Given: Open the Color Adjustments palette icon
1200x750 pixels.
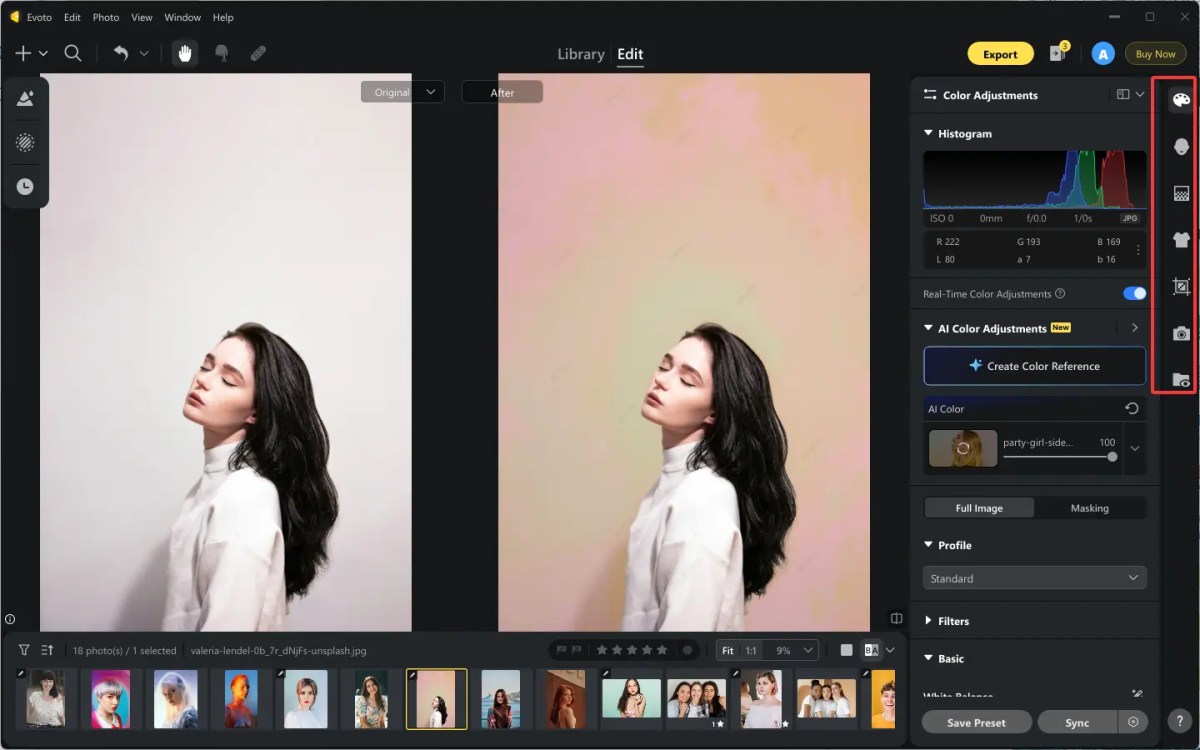Looking at the screenshot, I should [x=1180, y=99].
